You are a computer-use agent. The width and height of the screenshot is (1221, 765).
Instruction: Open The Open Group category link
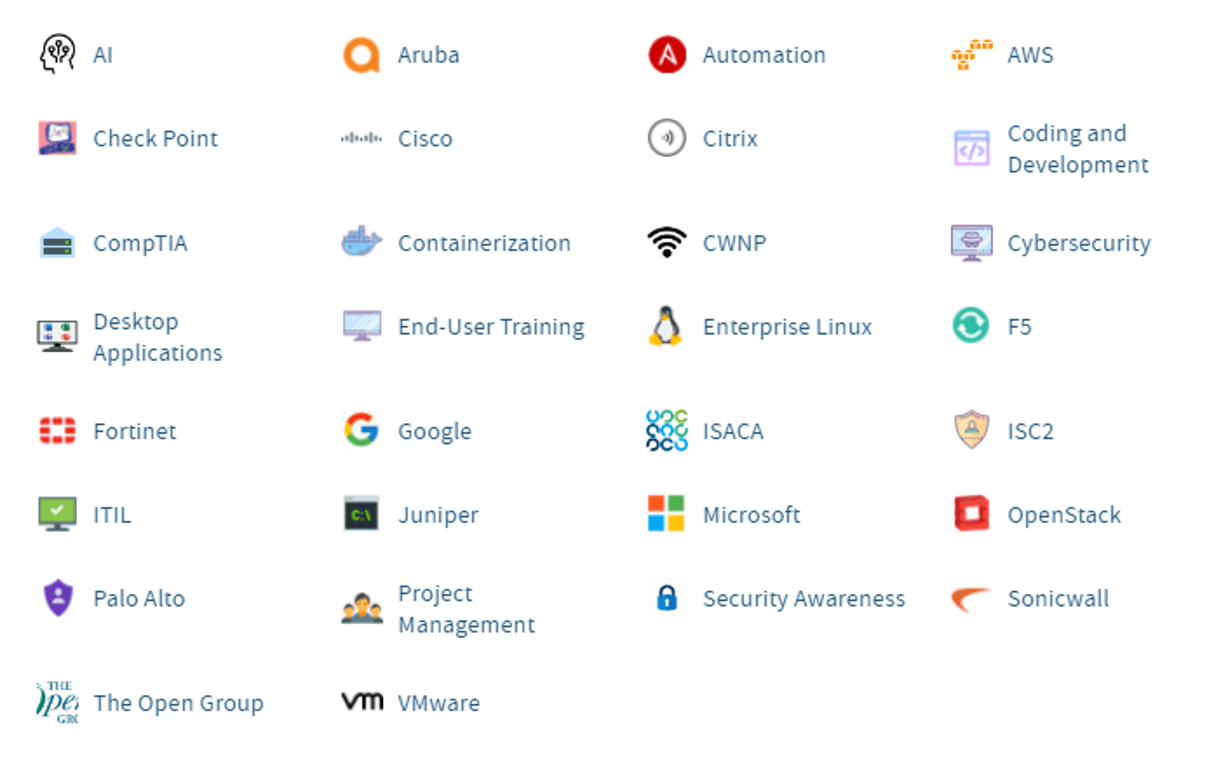(x=178, y=703)
